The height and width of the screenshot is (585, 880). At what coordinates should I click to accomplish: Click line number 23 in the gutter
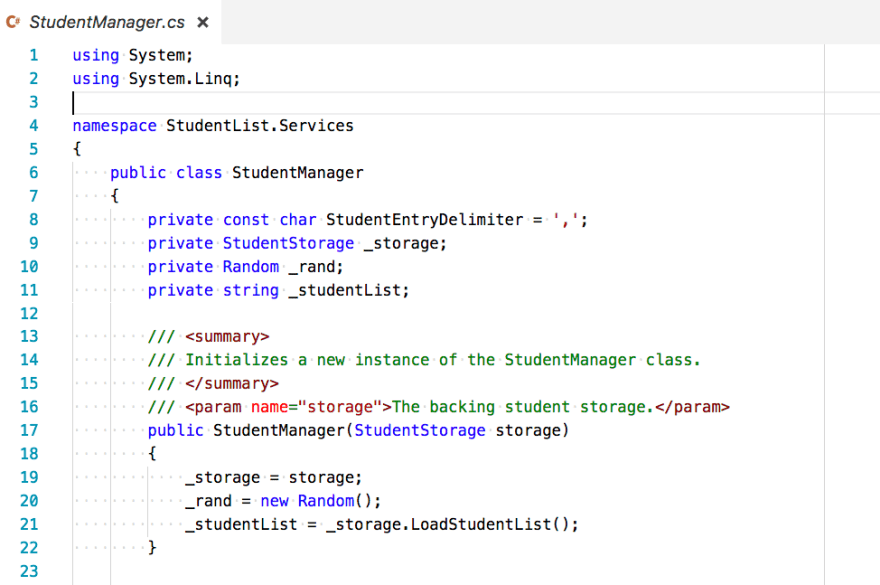click(x=29, y=571)
